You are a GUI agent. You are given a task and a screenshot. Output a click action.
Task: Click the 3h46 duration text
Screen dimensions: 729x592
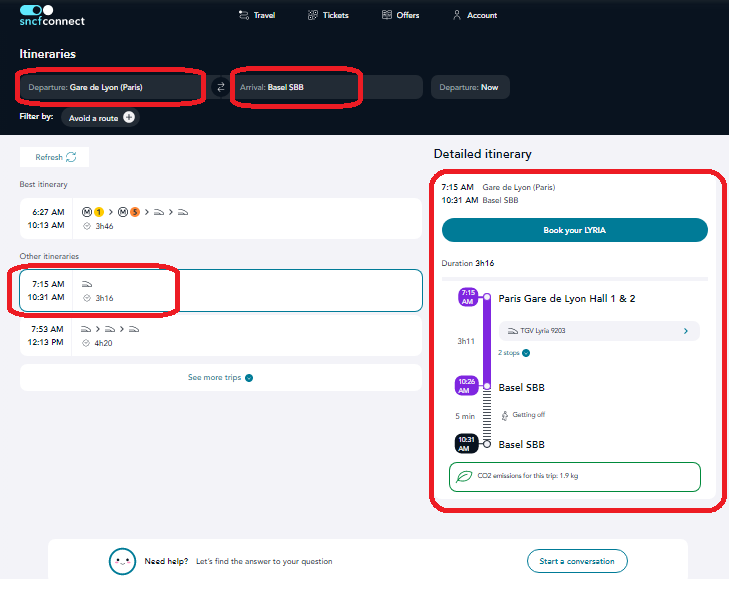pyautogui.click(x=104, y=226)
